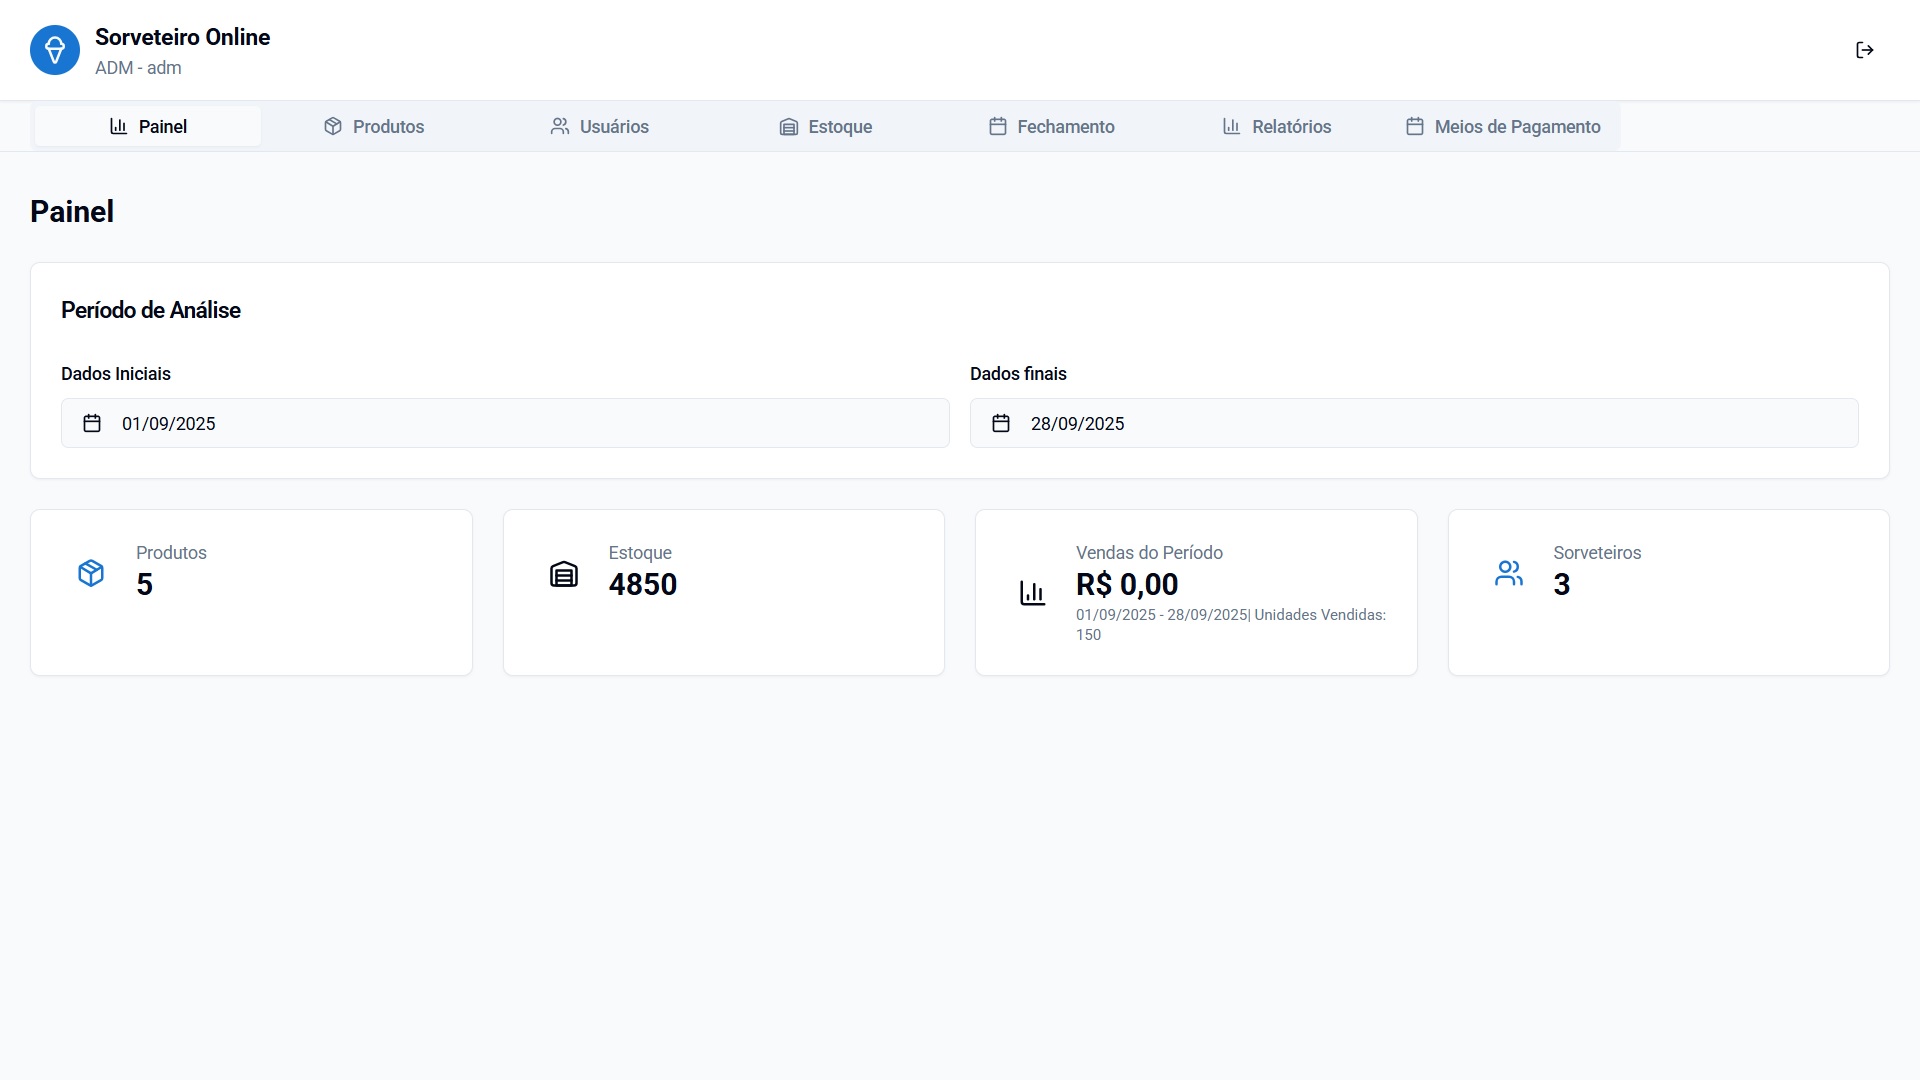This screenshot has height=1080, width=1920.
Task: Click the Sorveteiro Online title
Action: 182,37
